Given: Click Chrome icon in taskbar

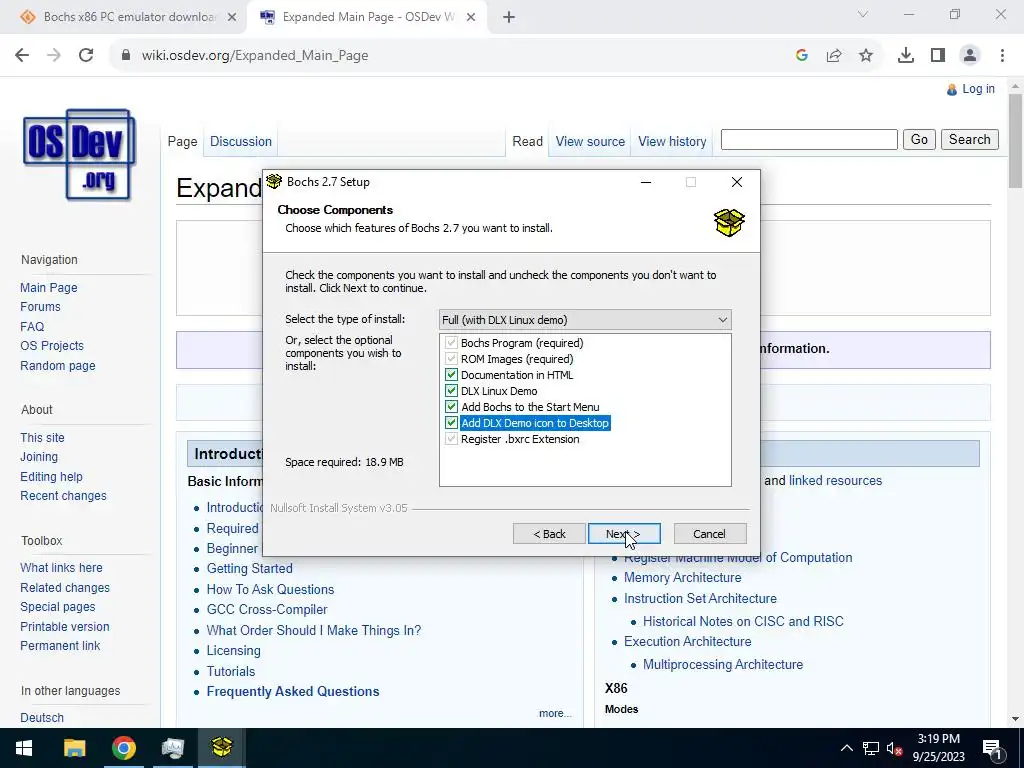Looking at the screenshot, I should tap(123, 748).
